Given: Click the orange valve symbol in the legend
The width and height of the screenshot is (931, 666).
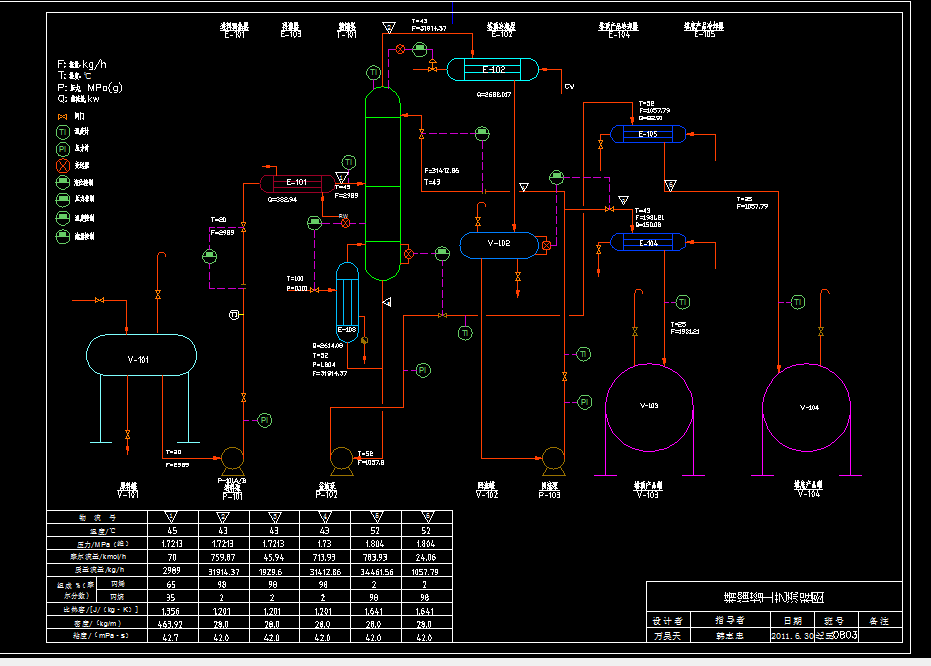Looking at the screenshot, I should click(x=62, y=117).
